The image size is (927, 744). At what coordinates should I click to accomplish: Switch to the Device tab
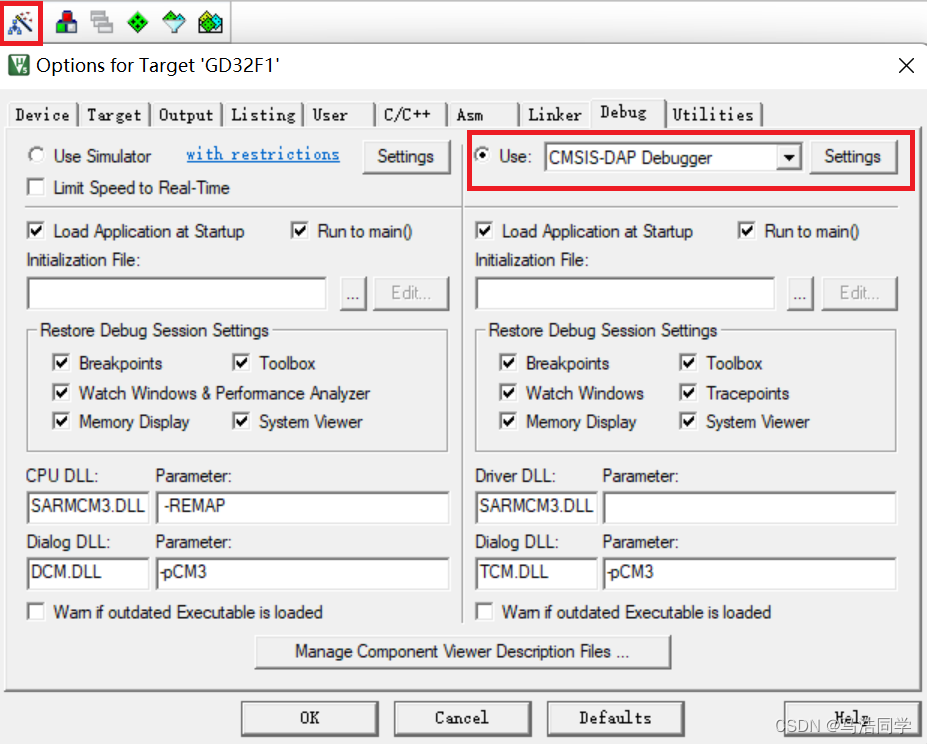point(43,115)
